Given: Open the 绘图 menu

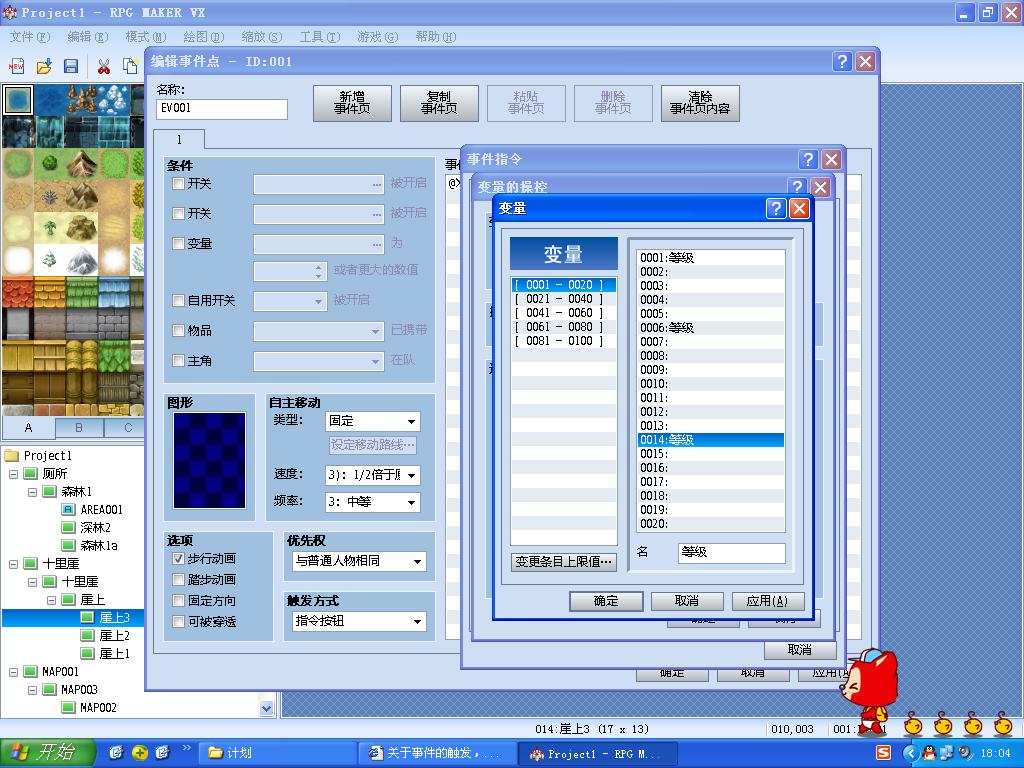Looking at the screenshot, I should coord(204,37).
